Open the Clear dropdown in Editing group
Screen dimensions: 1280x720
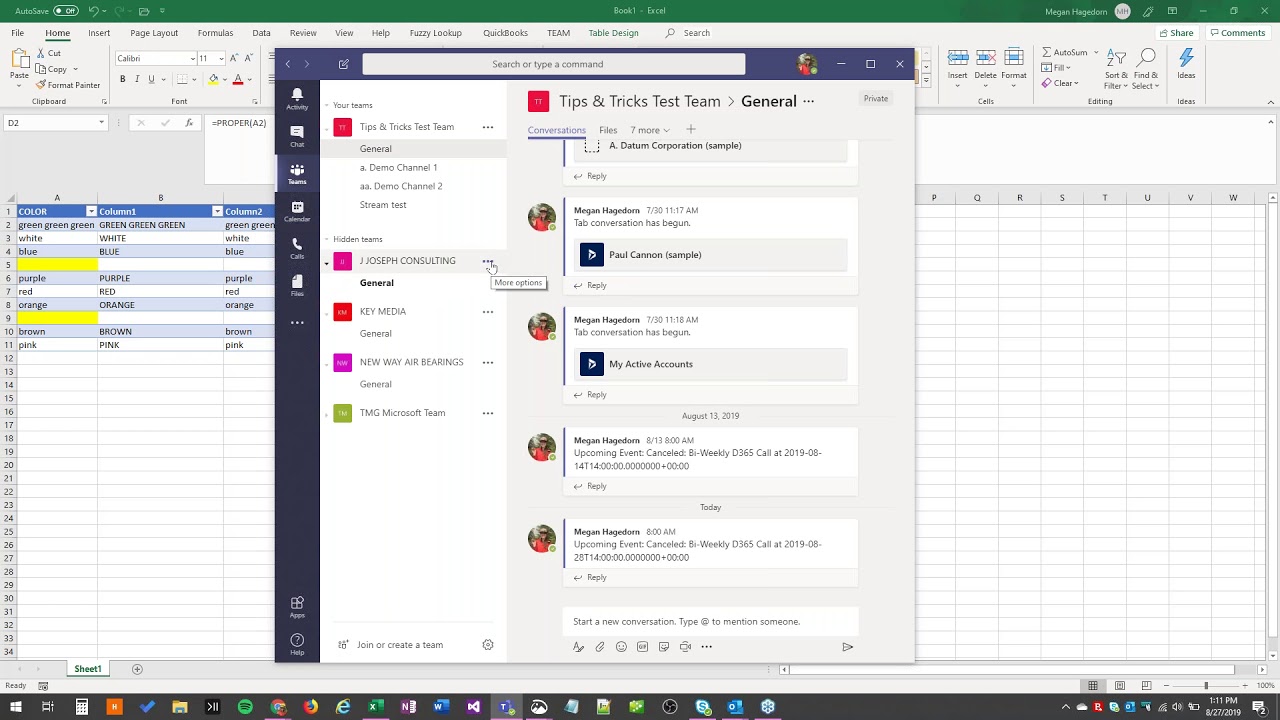(1078, 84)
